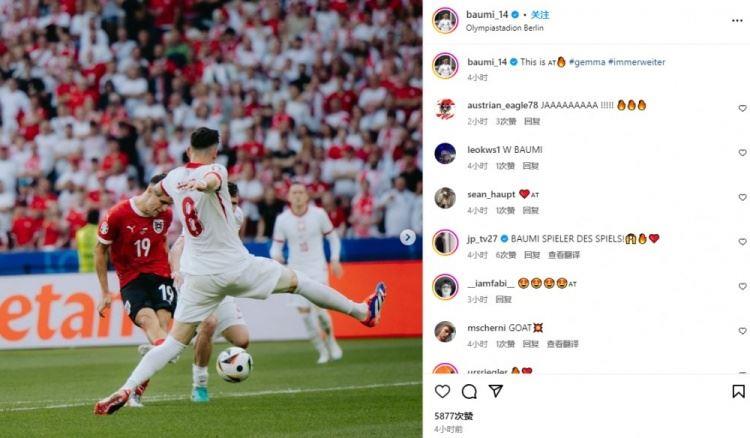The height and width of the screenshot is (438, 750).
Task: View translation of jp_tv27's comment
Action: [x=563, y=255]
